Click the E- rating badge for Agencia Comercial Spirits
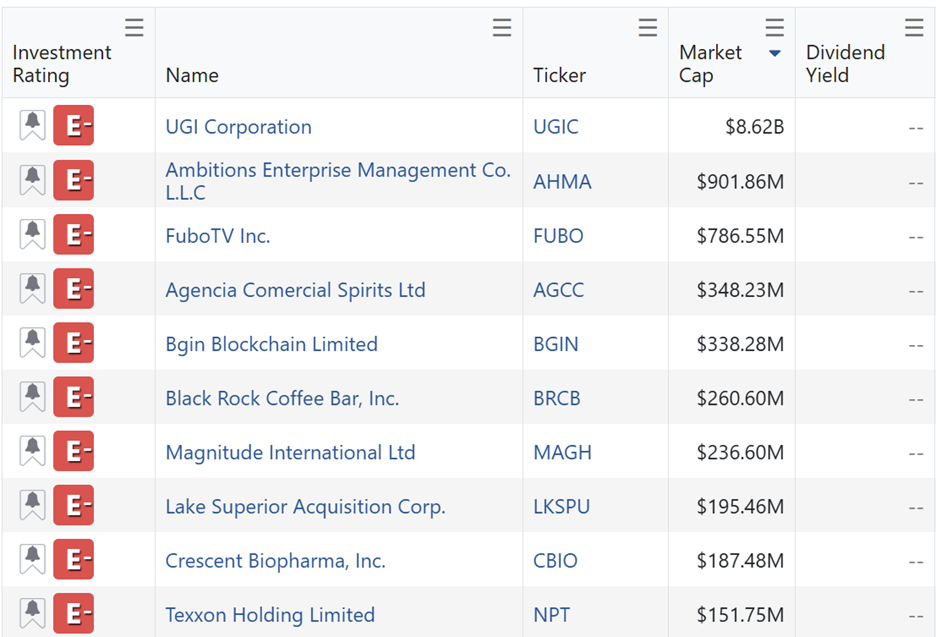 73,289
